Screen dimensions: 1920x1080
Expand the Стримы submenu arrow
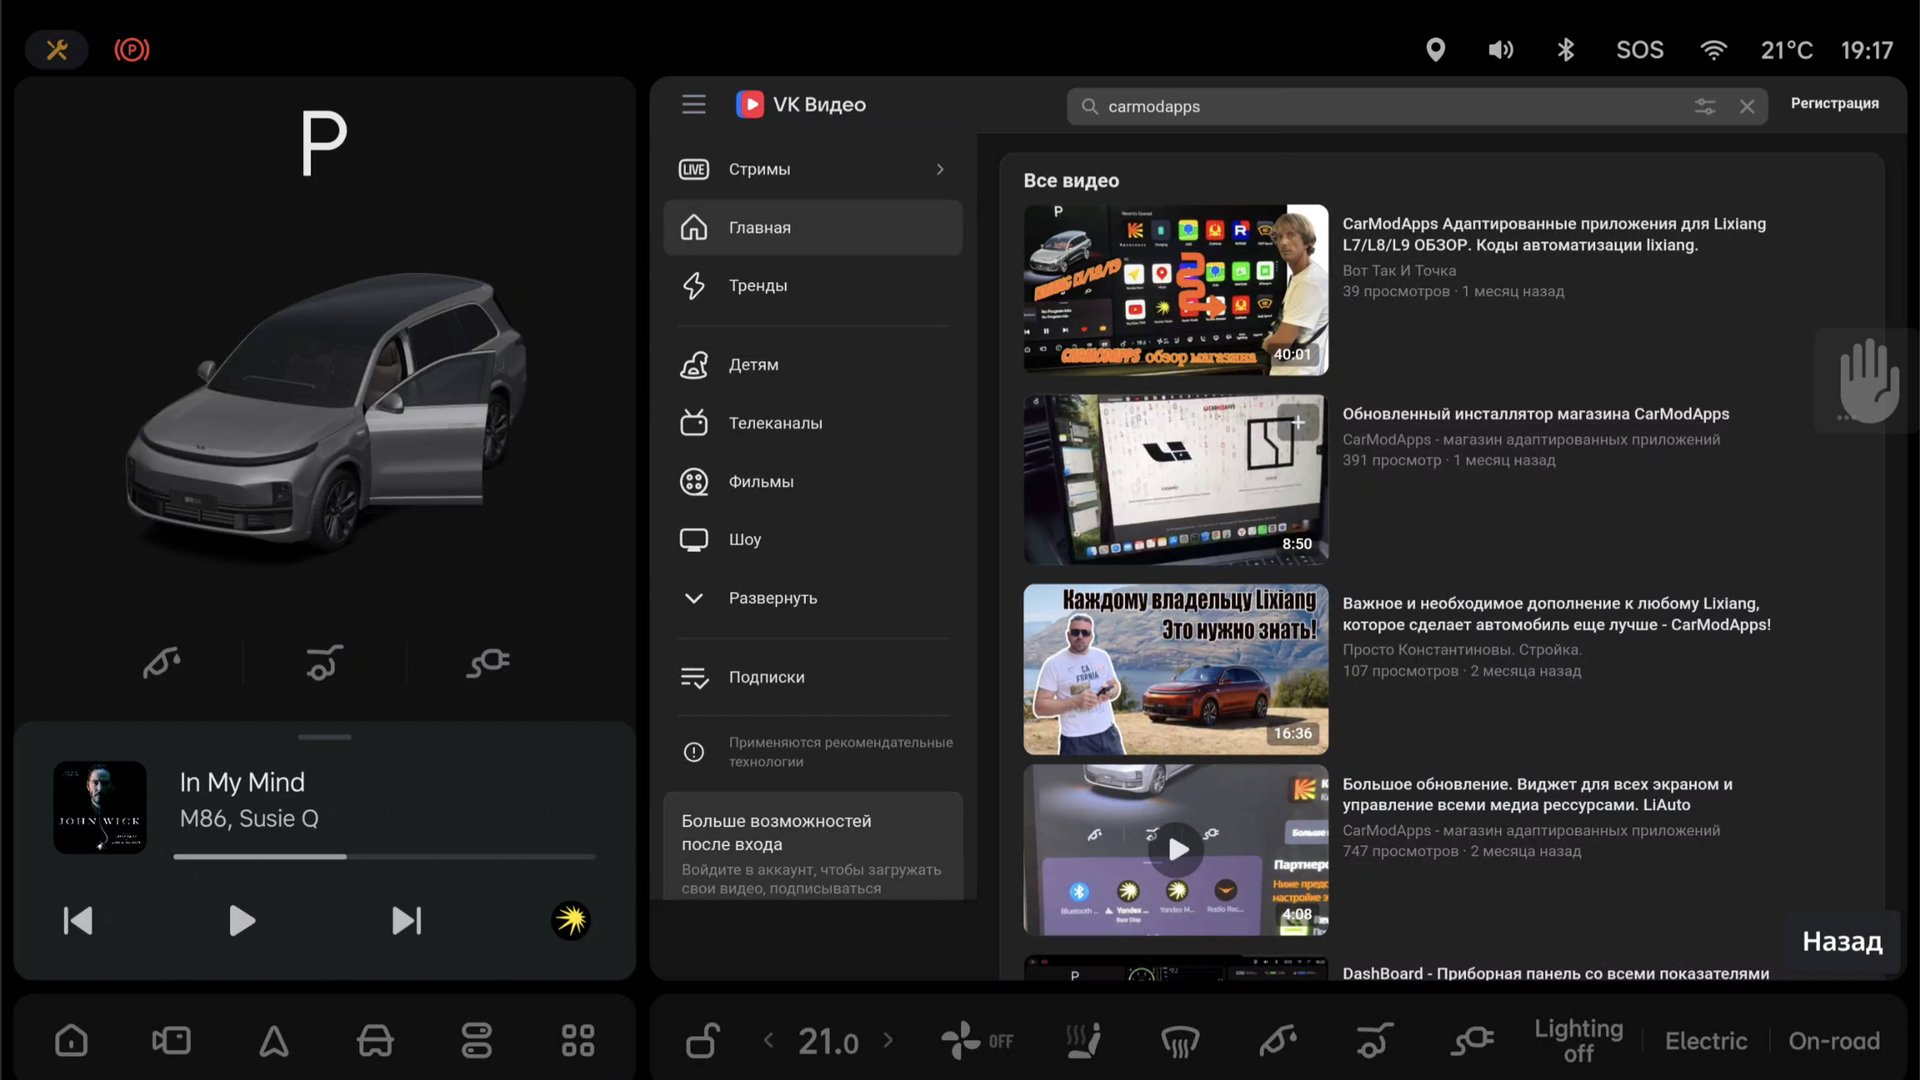pyautogui.click(x=940, y=169)
